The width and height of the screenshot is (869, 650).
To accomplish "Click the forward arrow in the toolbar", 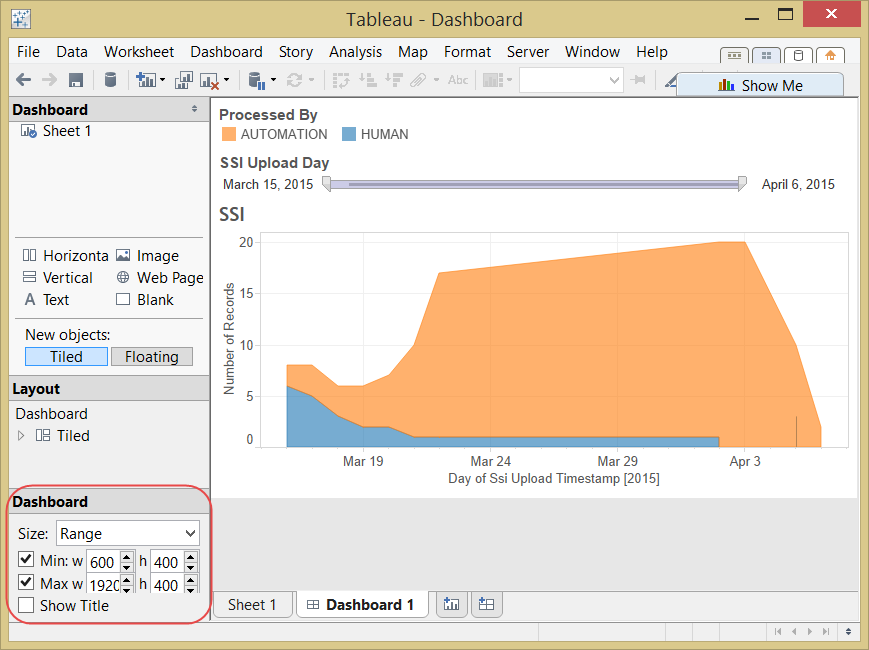I will tap(49, 80).
